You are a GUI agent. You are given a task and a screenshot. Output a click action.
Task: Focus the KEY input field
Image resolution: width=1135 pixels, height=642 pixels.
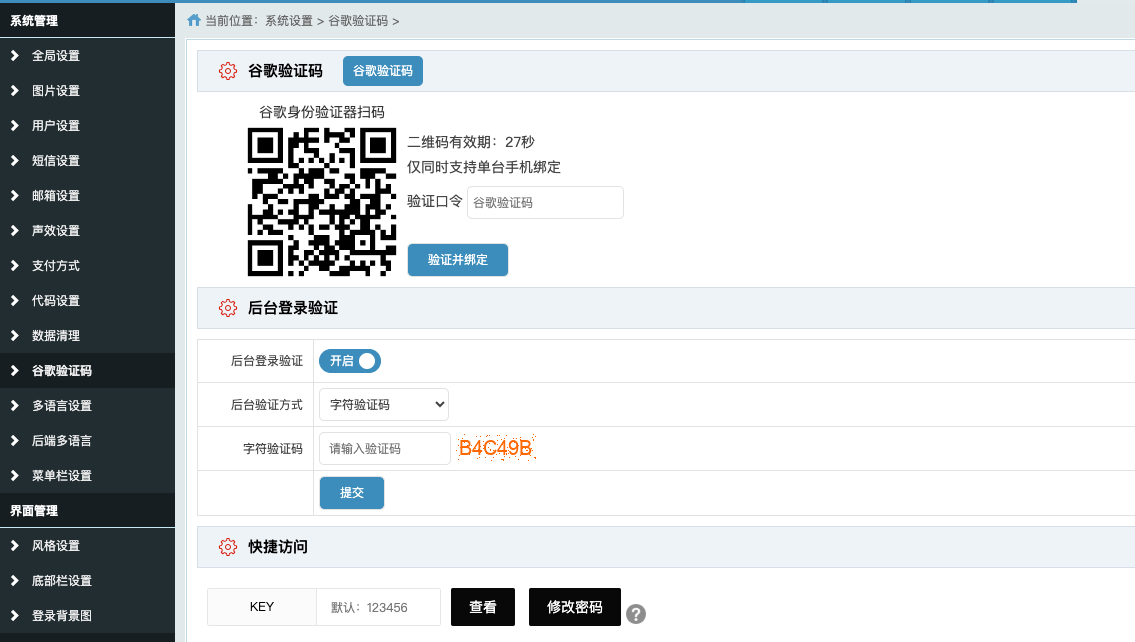pyautogui.click(x=379, y=607)
